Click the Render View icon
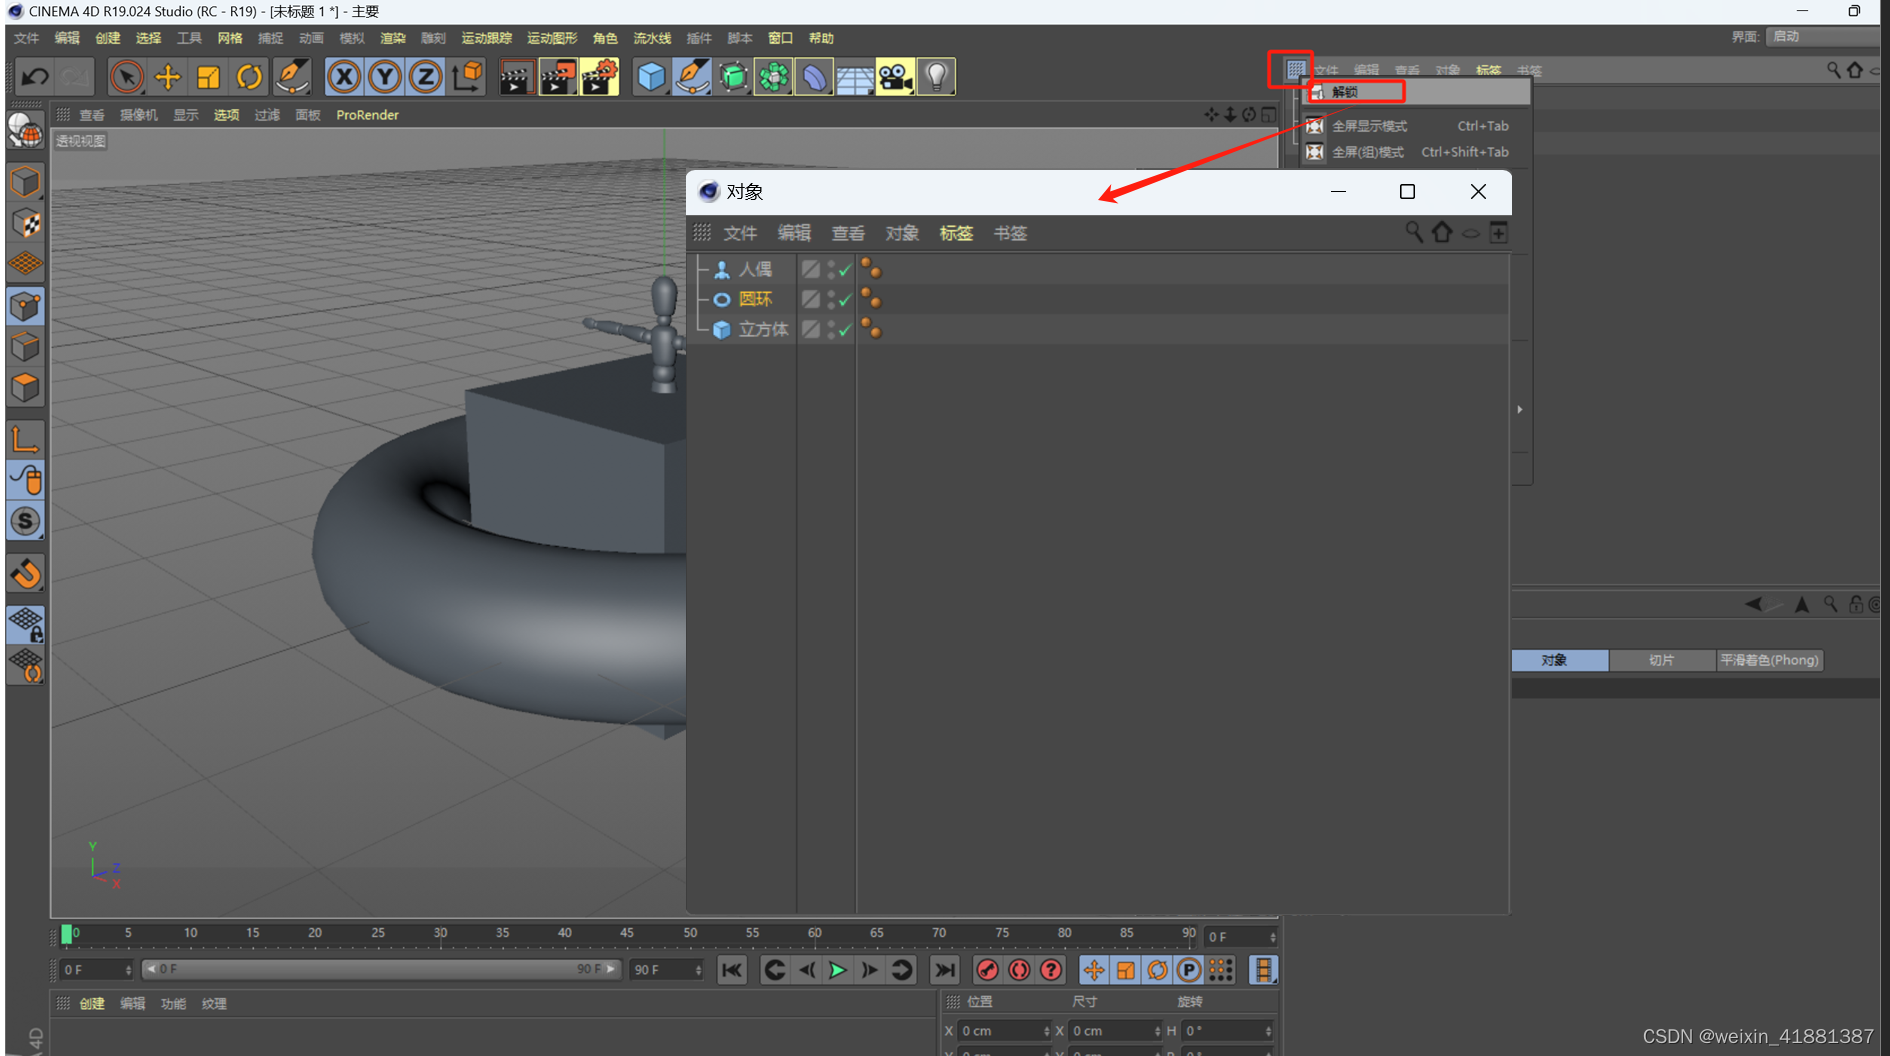The width and height of the screenshot is (1890, 1056). [517, 76]
